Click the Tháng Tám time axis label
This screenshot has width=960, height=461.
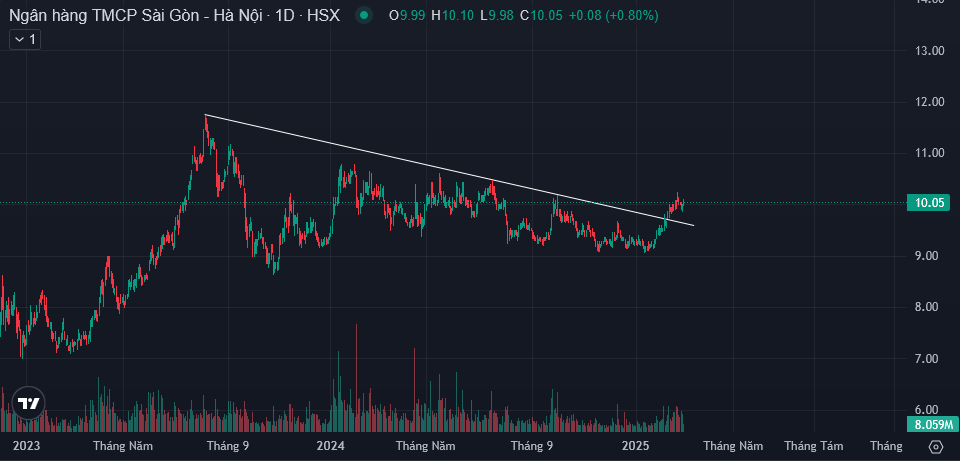click(x=814, y=446)
